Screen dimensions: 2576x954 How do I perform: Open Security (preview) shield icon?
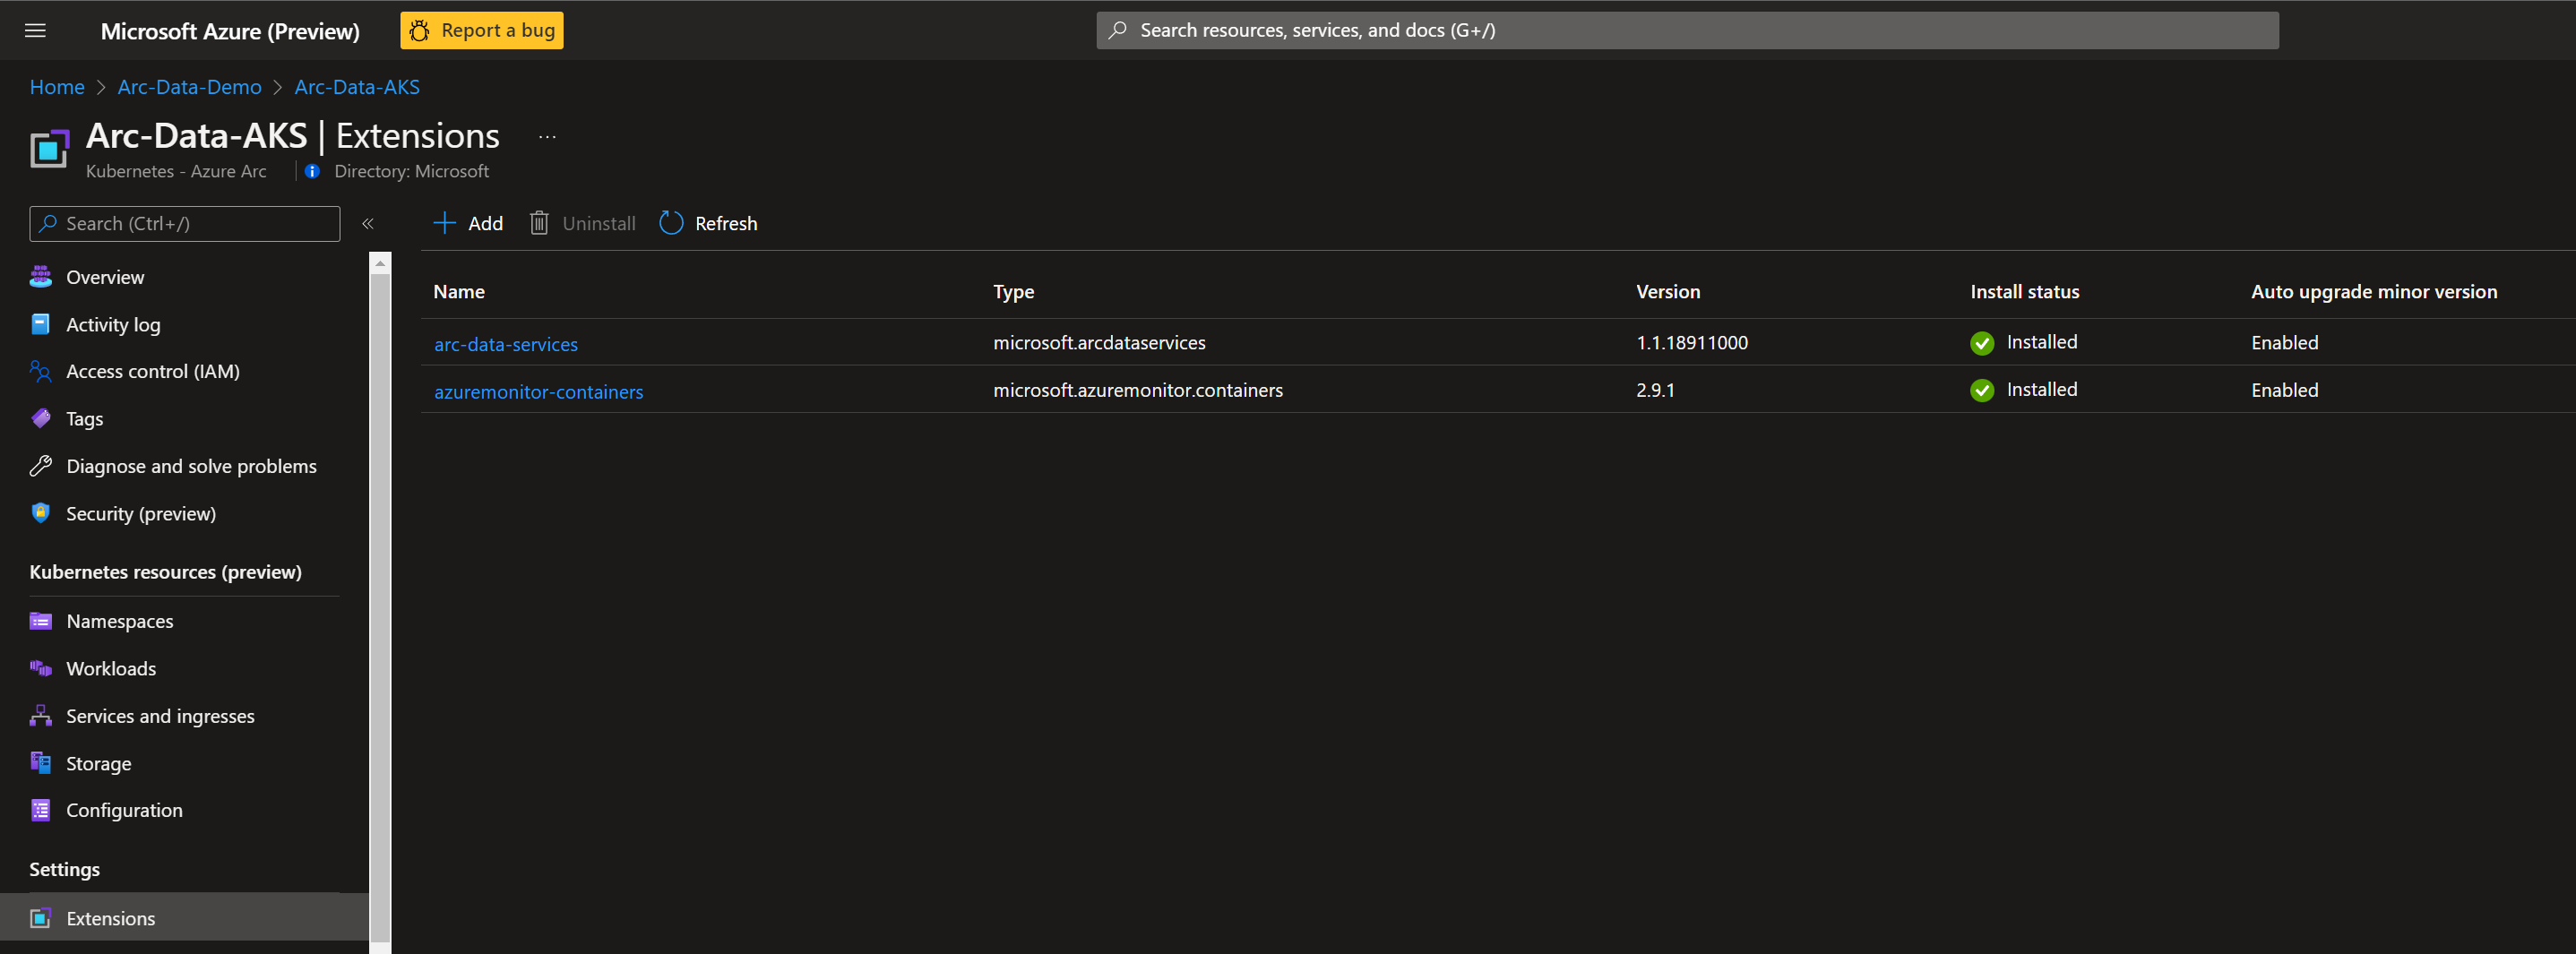[x=40, y=513]
